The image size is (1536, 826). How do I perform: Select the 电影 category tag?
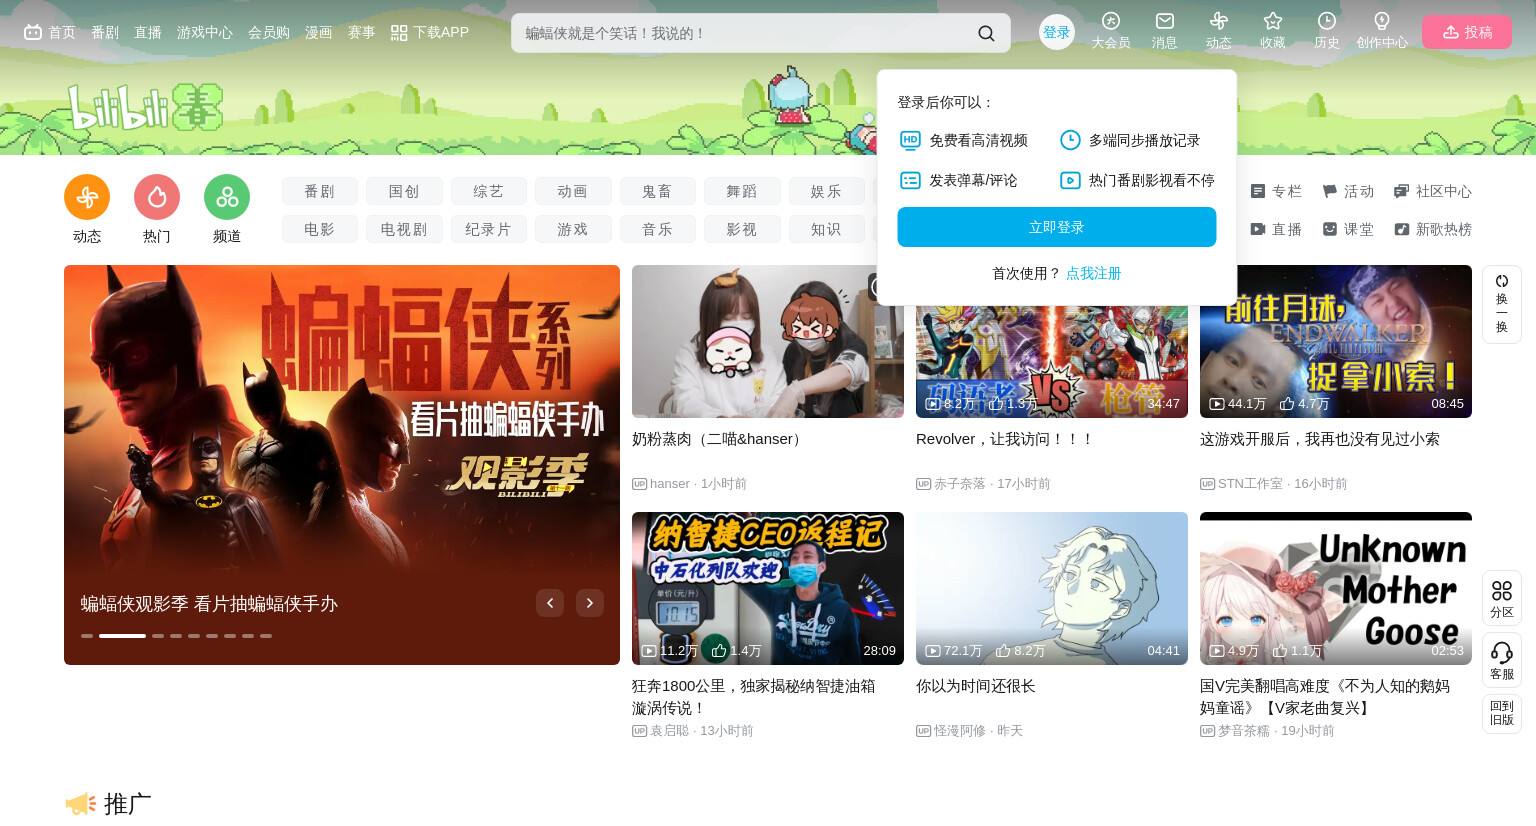tap(320, 229)
